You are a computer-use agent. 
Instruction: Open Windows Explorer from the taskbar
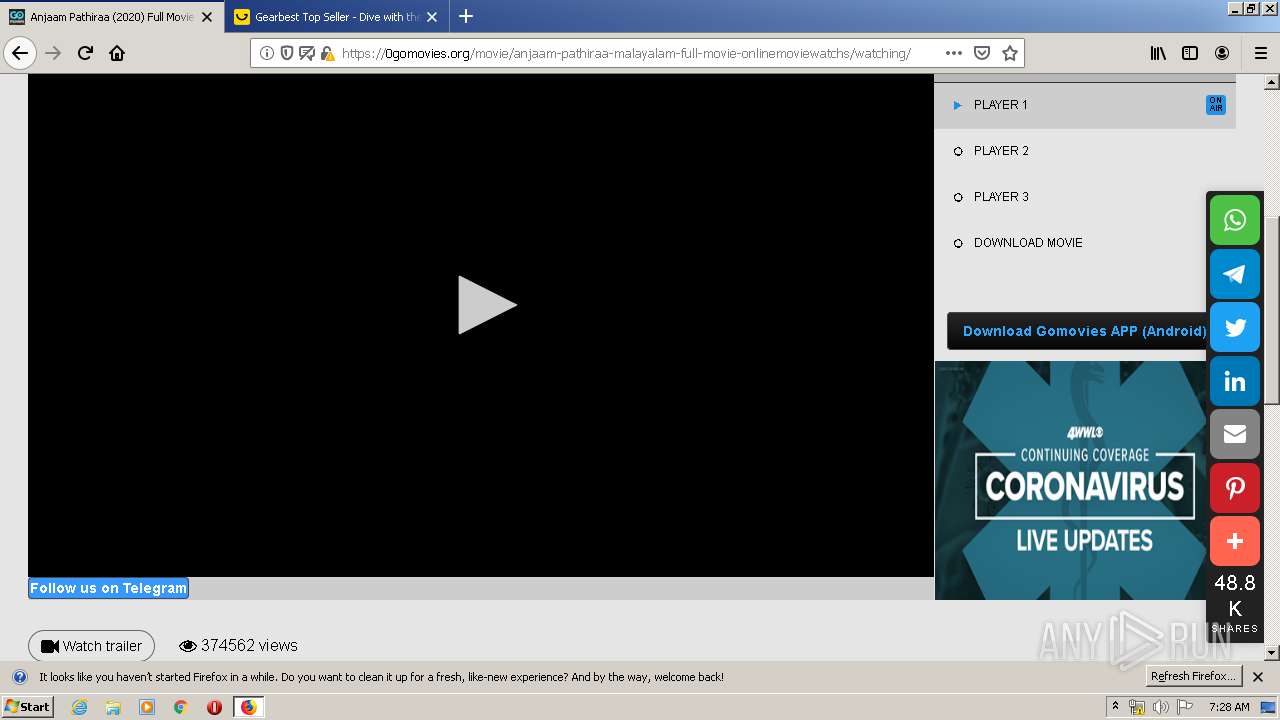113,707
